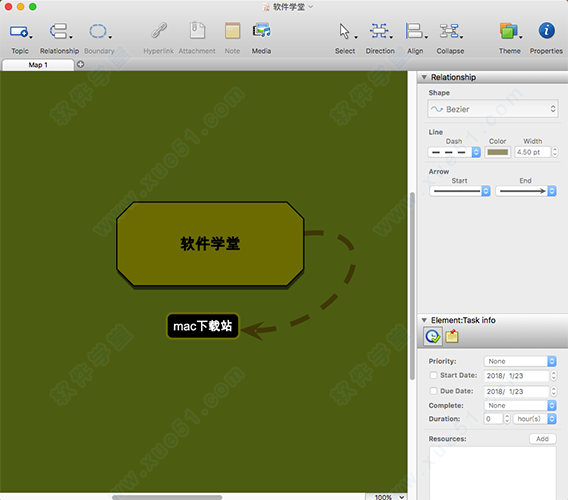Click the line Width 4.50 pt field
The height and width of the screenshot is (500, 568).
click(x=532, y=152)
